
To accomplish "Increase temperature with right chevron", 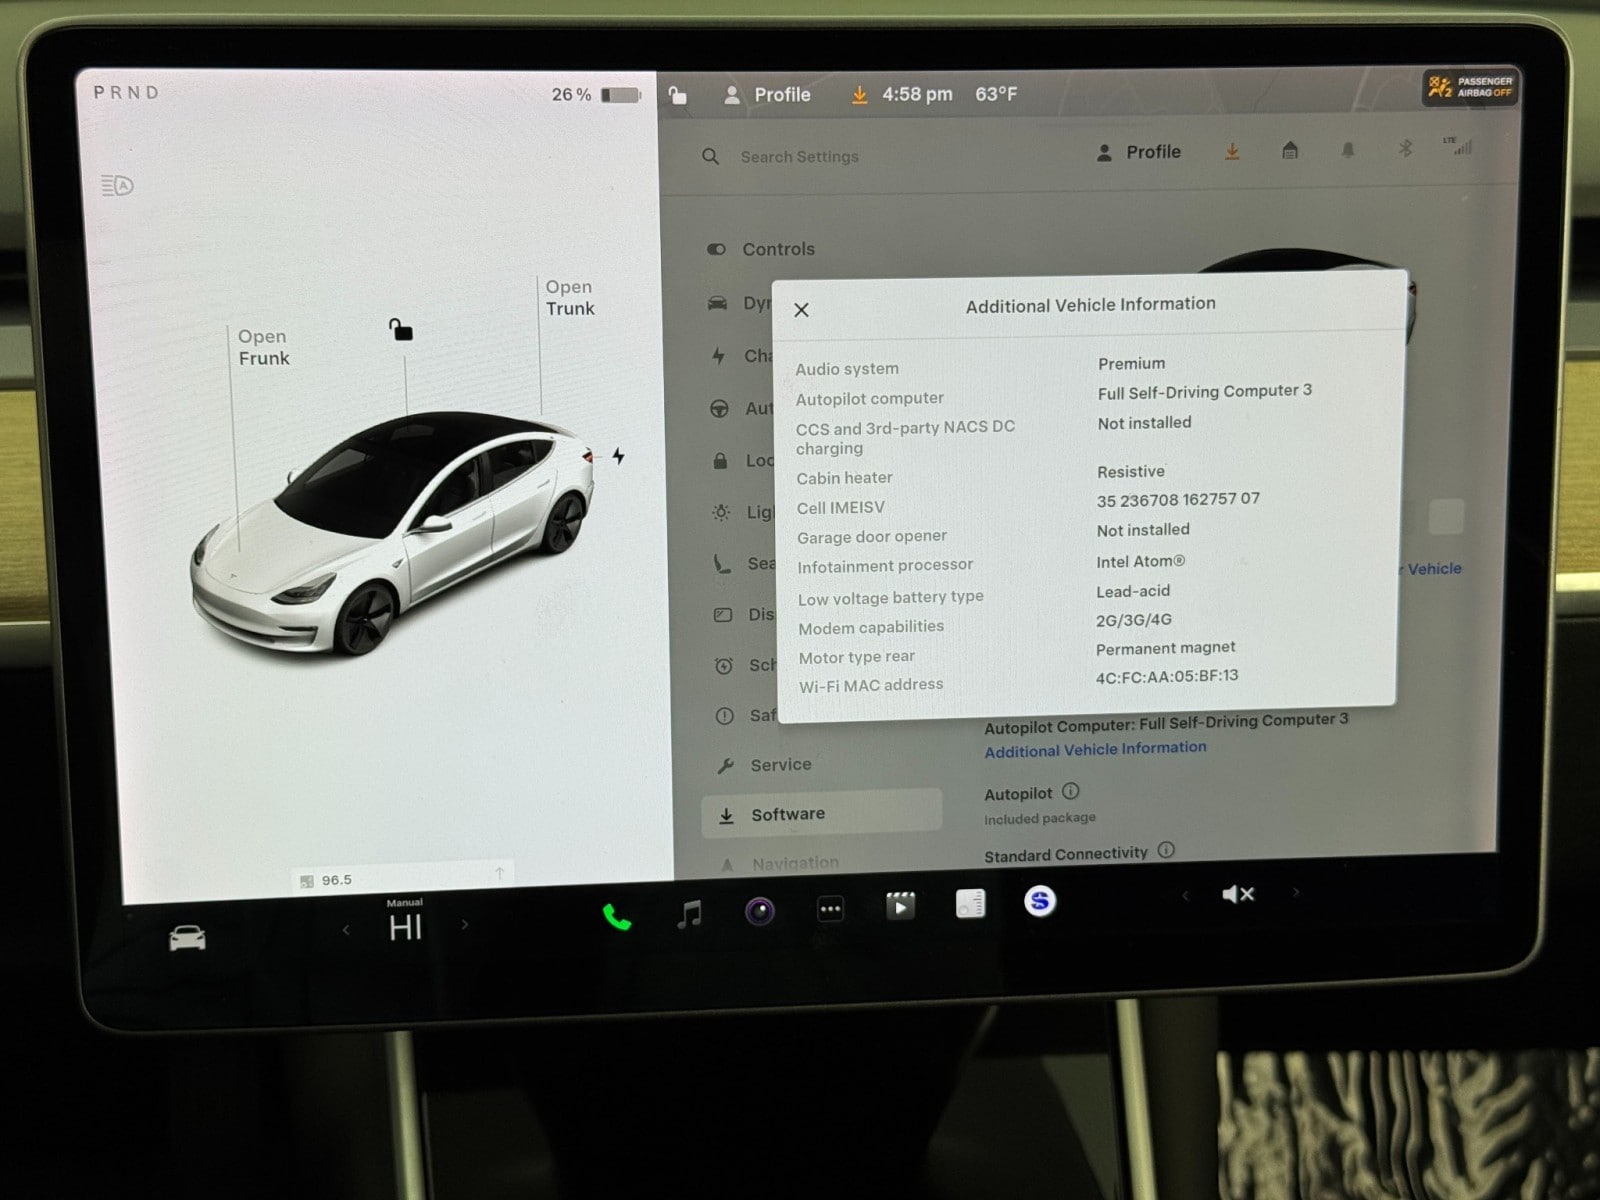I will point(464,925).
